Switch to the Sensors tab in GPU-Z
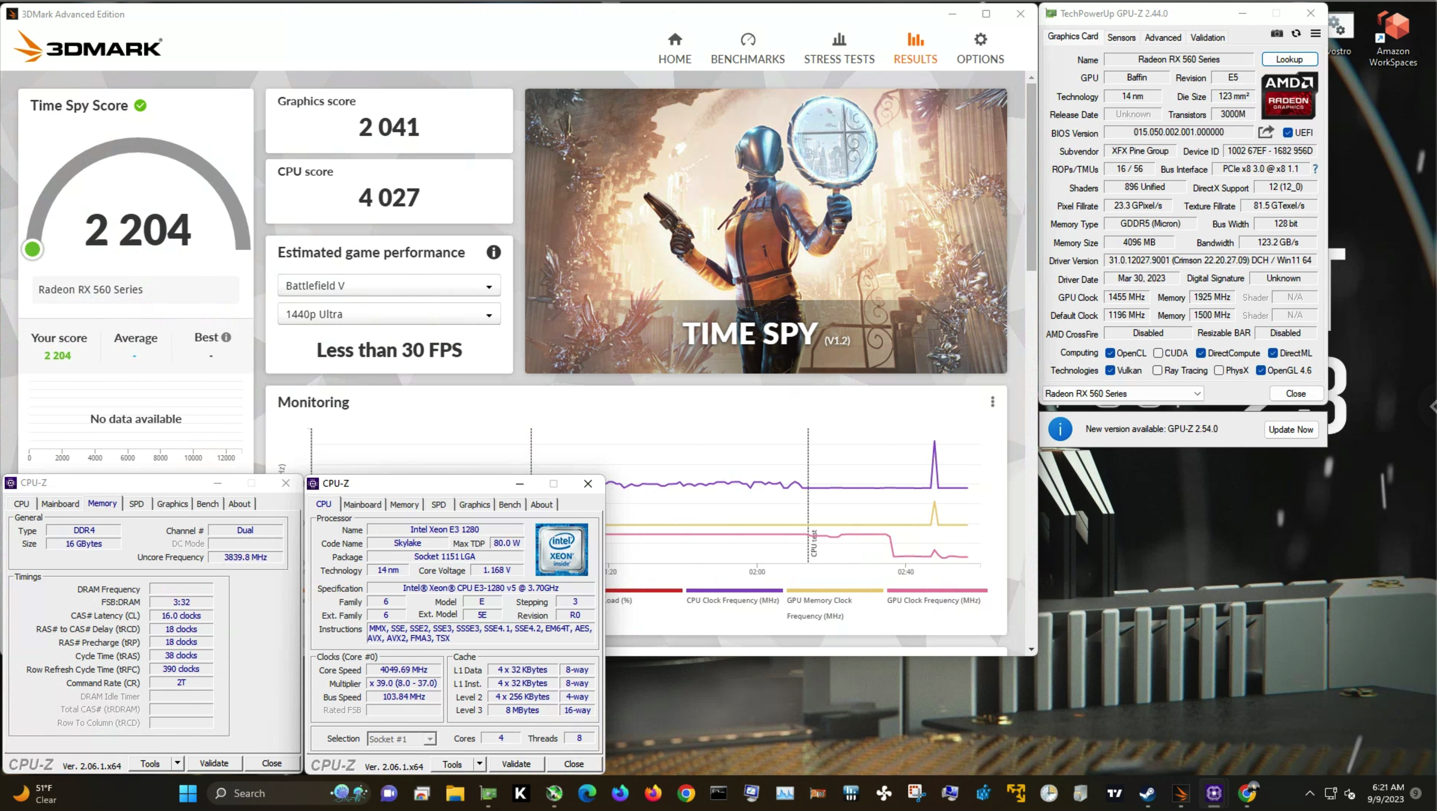The height and width of the screenshot is (811, 1437). pyautogui.click(x=1121, y=37)
